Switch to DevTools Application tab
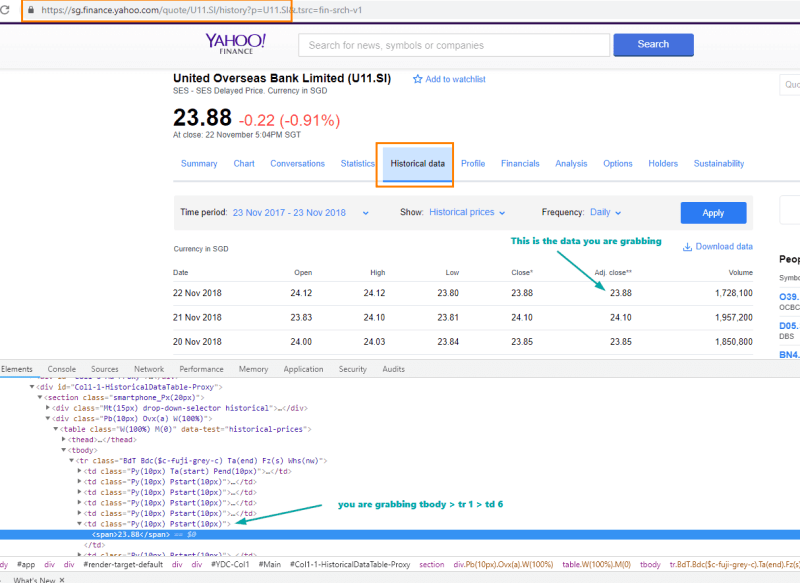 tap(303, 369)
